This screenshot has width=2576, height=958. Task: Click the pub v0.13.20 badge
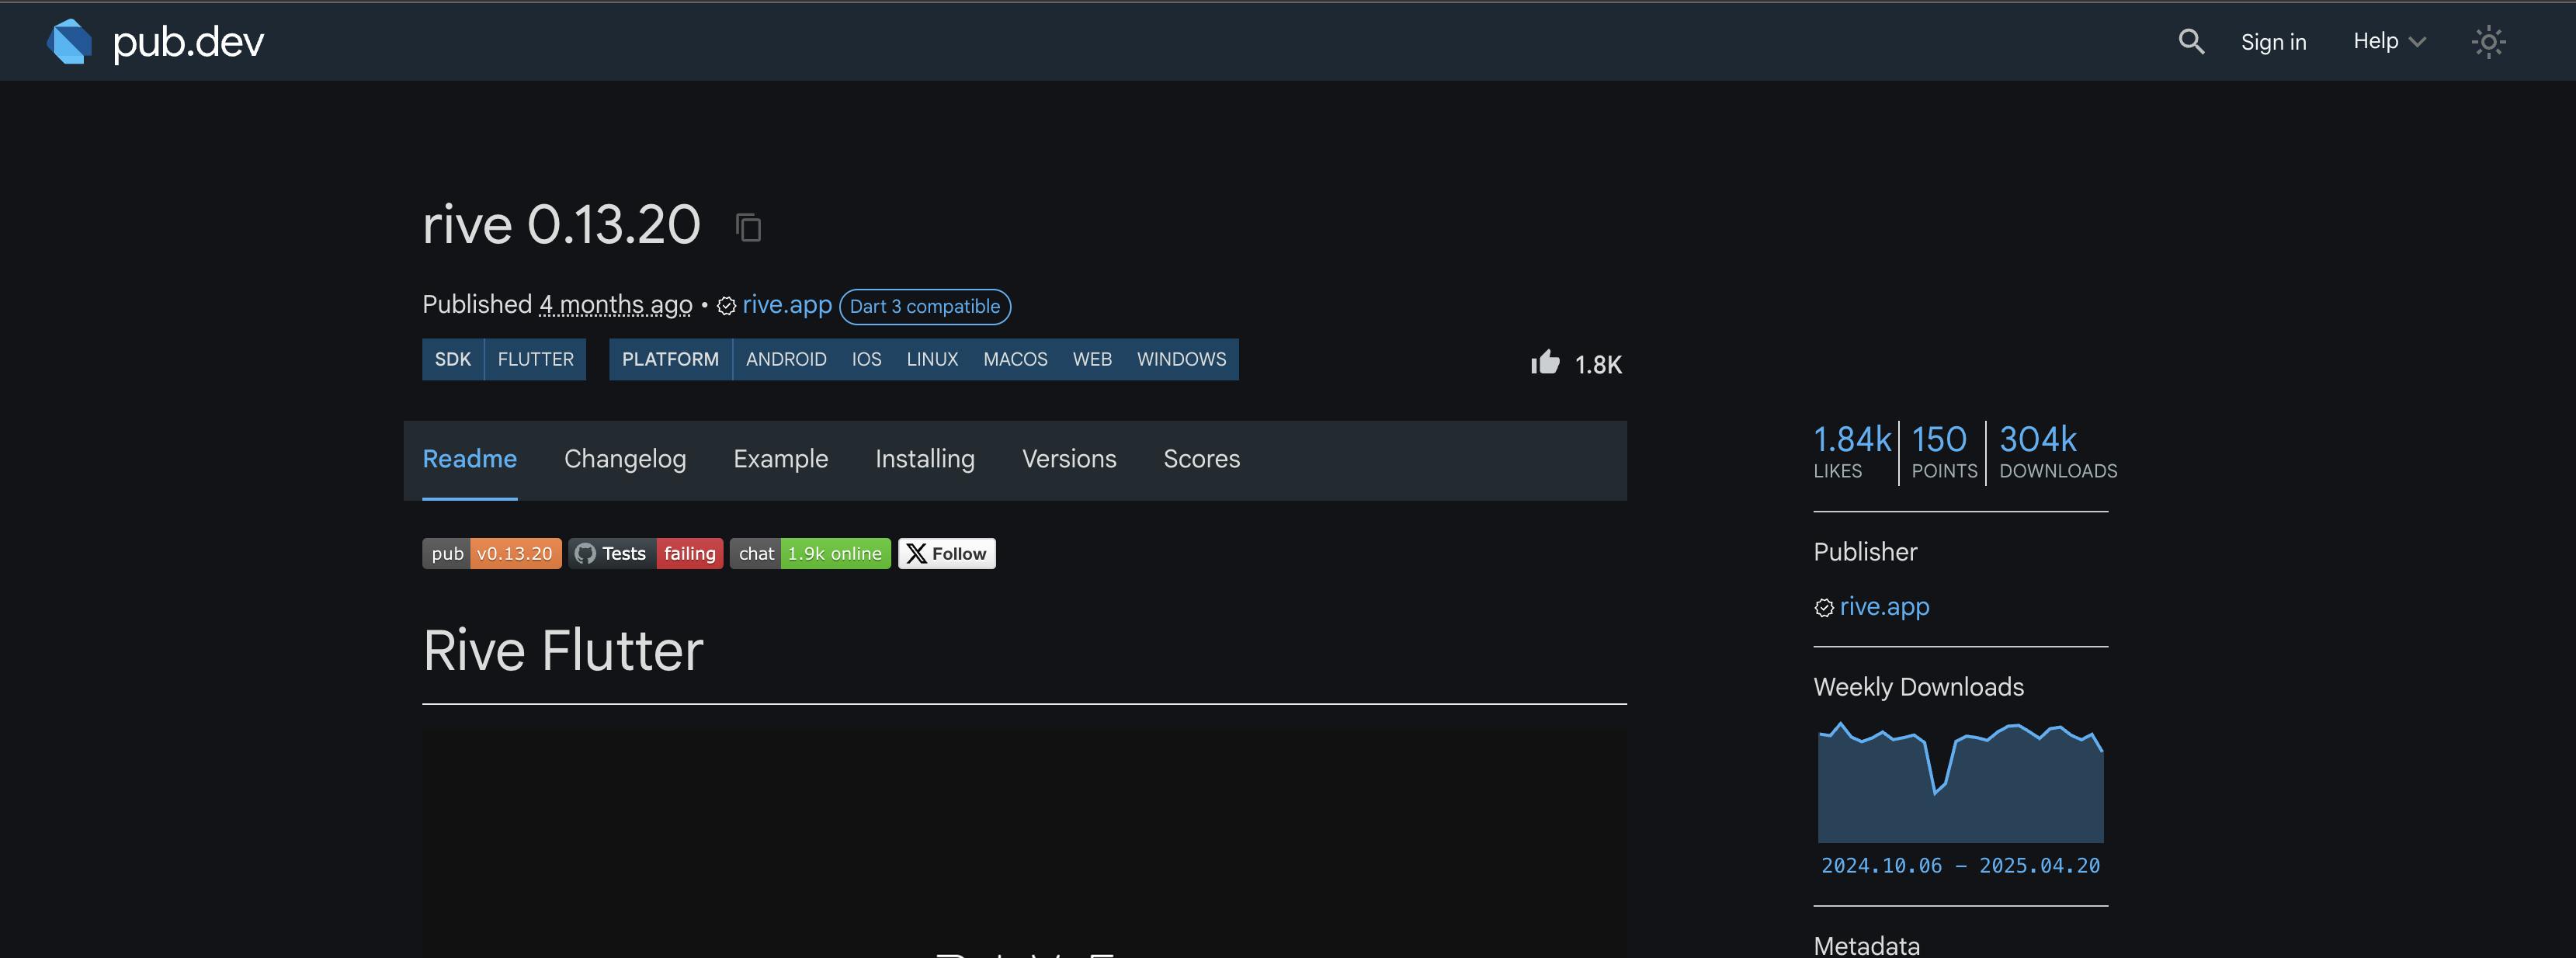(x=491, y=553)
